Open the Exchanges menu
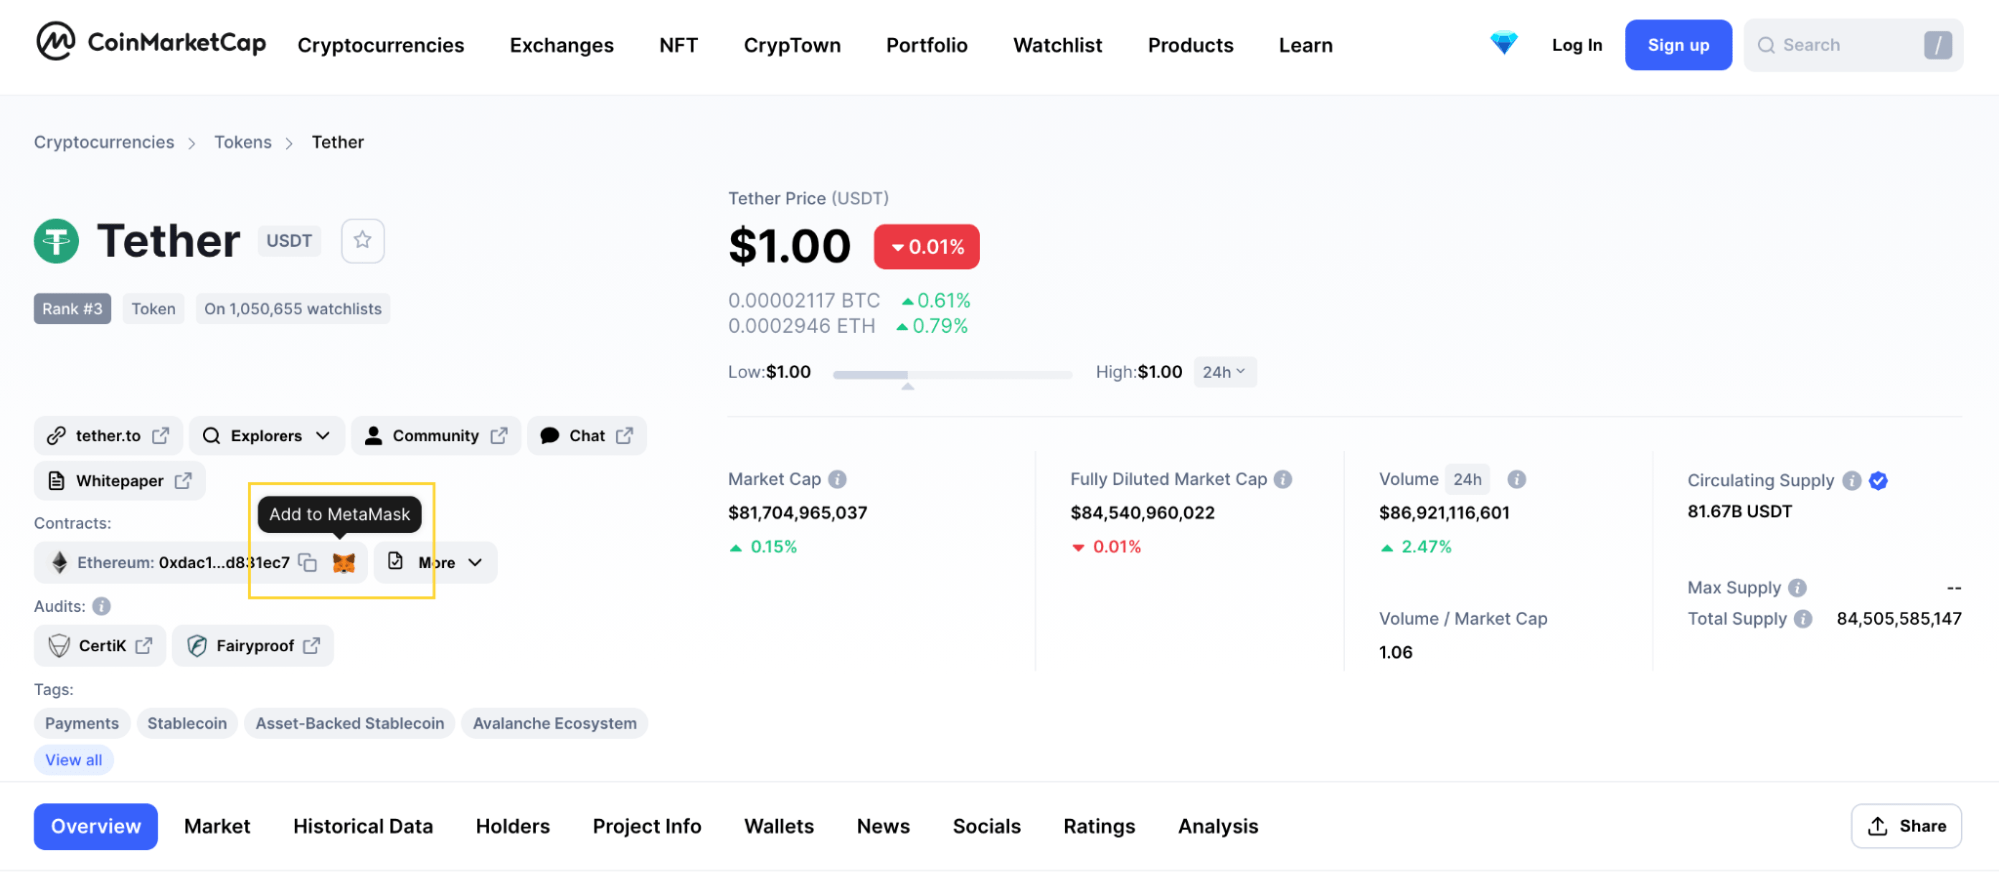Screen dimensions: 1999x887 [561, 45]
